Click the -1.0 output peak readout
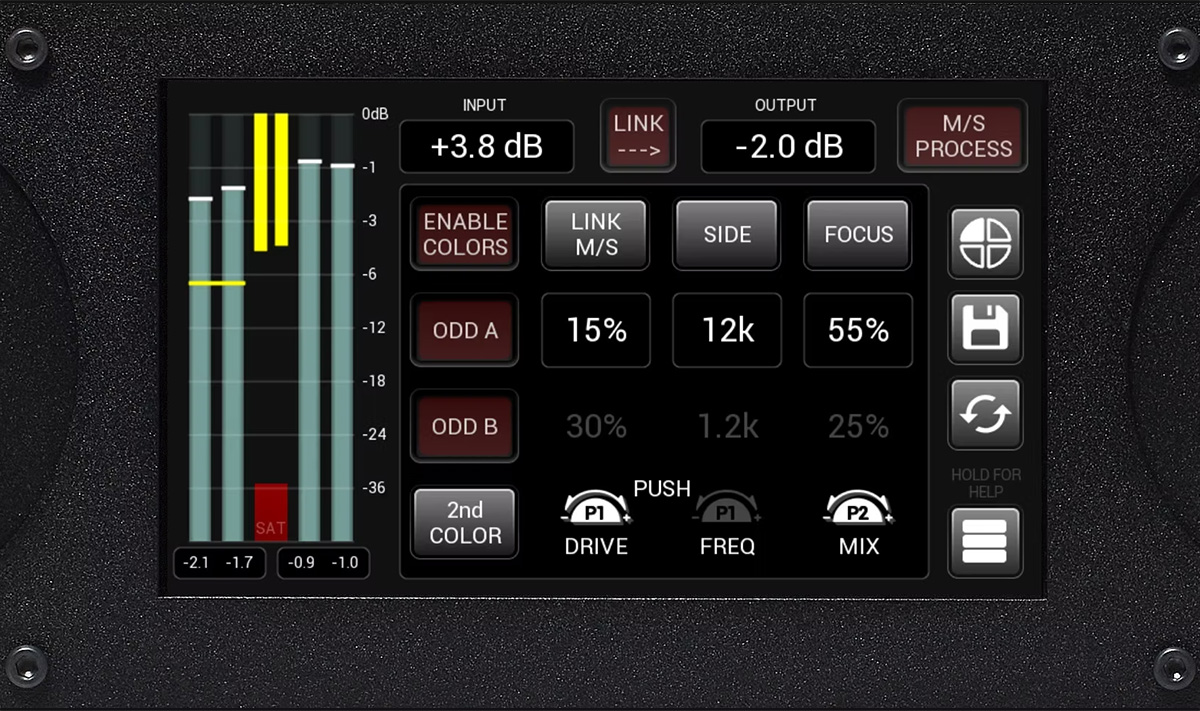The width and height of the screenshot is (1200, 711). [345, 563]
